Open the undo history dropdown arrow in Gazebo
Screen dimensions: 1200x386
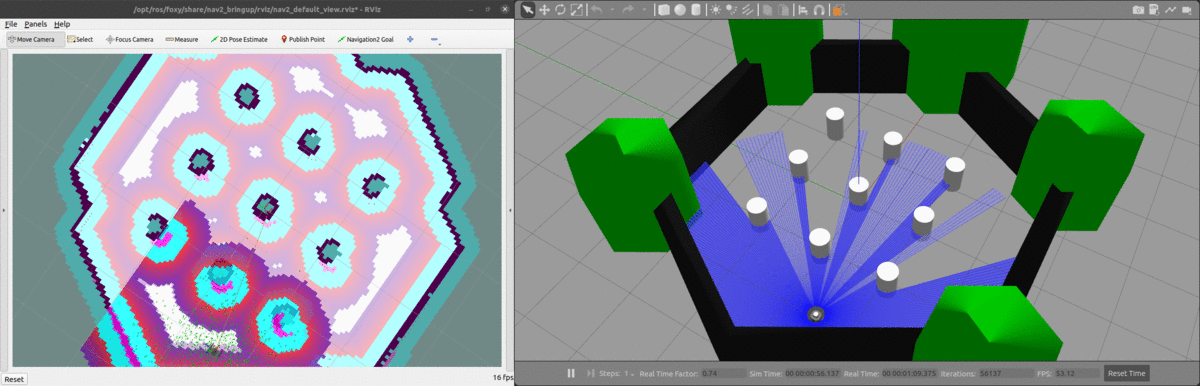[x=612, y=10]
